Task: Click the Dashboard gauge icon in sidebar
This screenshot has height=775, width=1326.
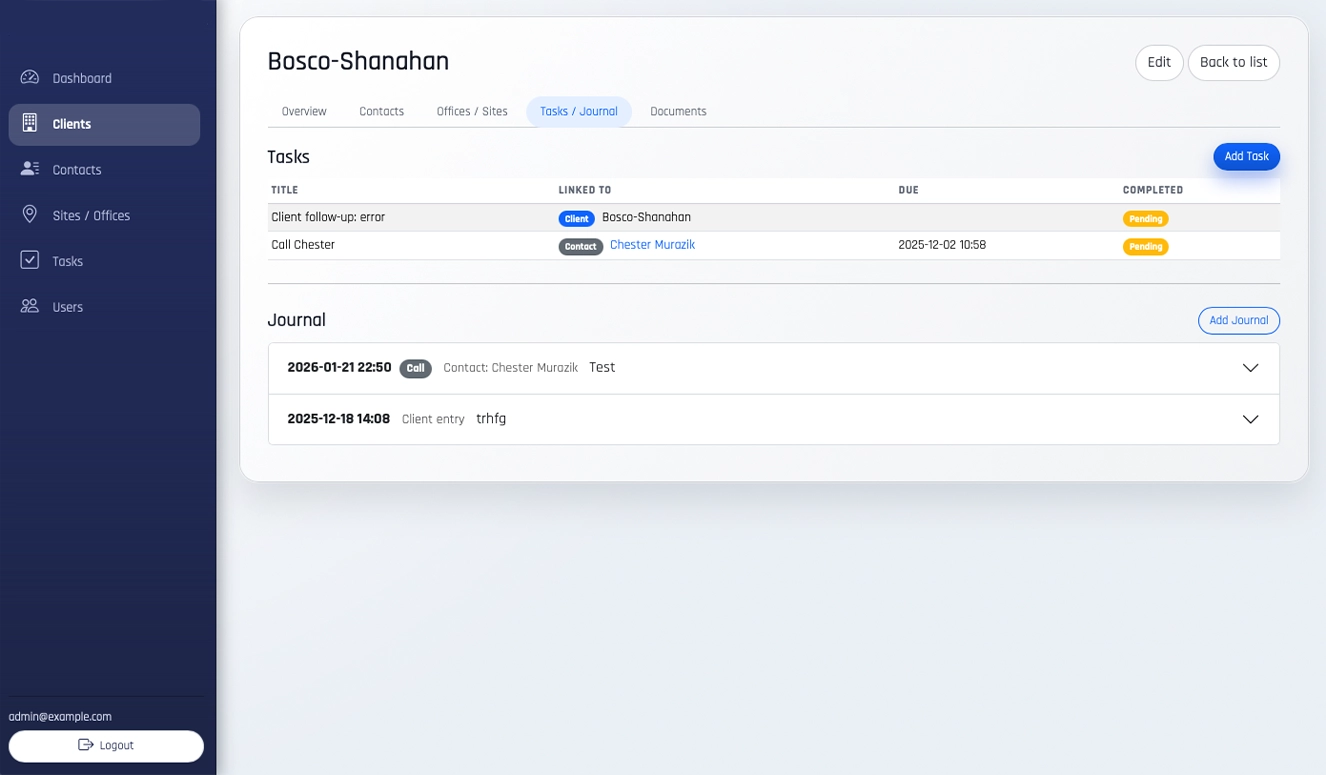Action: click(x=30, y=78)
